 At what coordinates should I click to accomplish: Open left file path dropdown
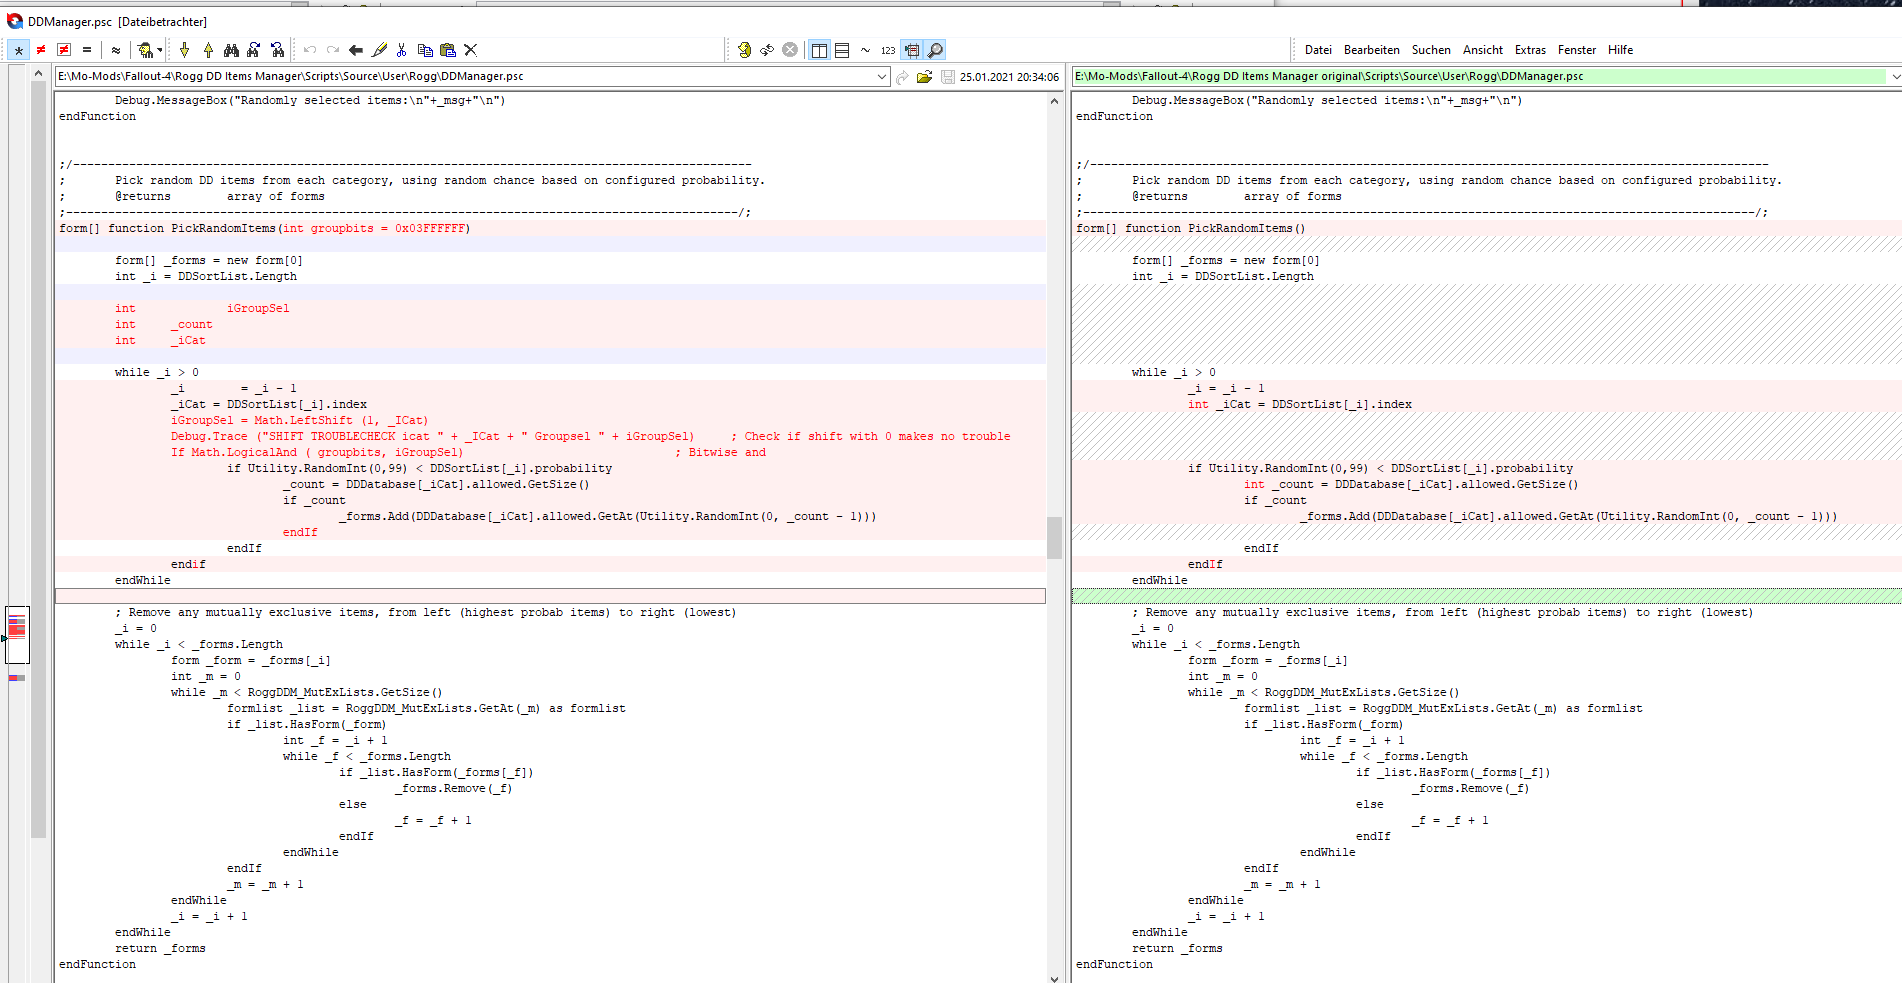881,77
